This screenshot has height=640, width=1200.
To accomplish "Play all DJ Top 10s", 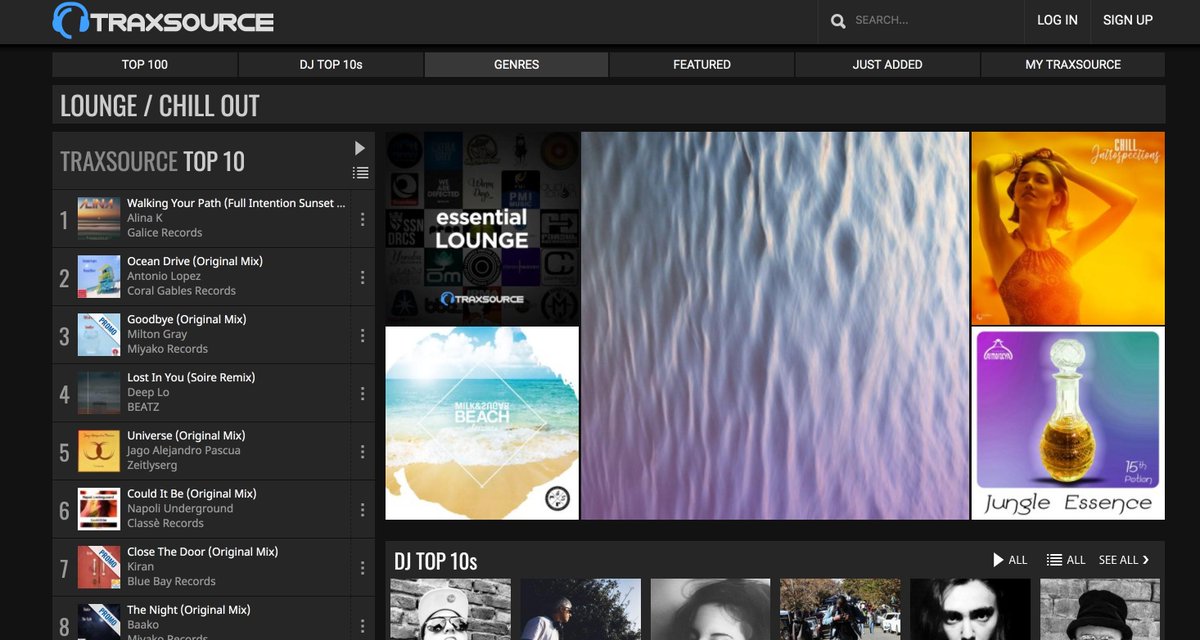I will click(1010, 560).
